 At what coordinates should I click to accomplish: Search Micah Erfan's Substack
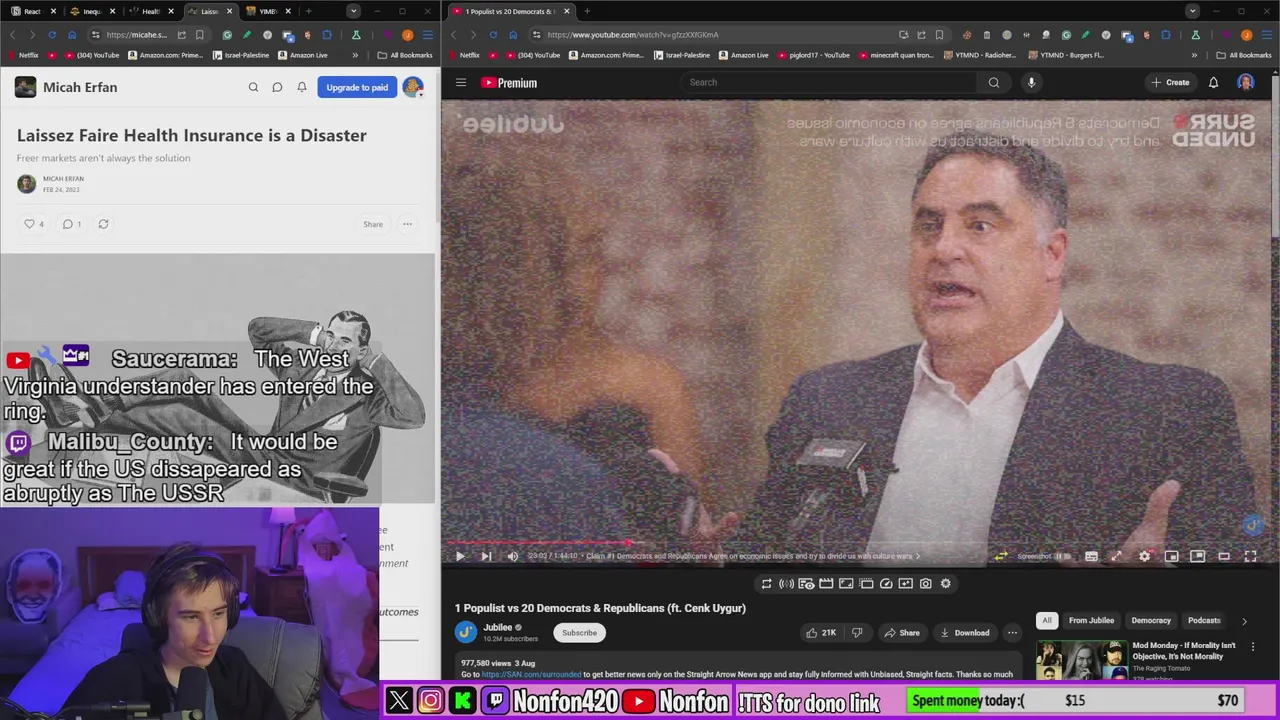[253, 87]
